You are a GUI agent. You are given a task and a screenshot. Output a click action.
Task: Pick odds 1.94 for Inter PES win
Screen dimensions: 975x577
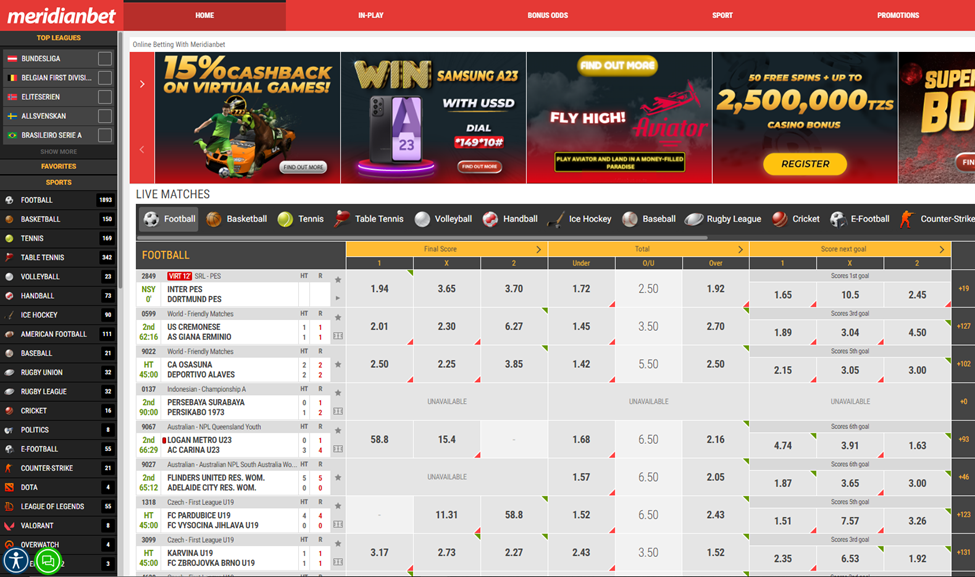[379, 289]
